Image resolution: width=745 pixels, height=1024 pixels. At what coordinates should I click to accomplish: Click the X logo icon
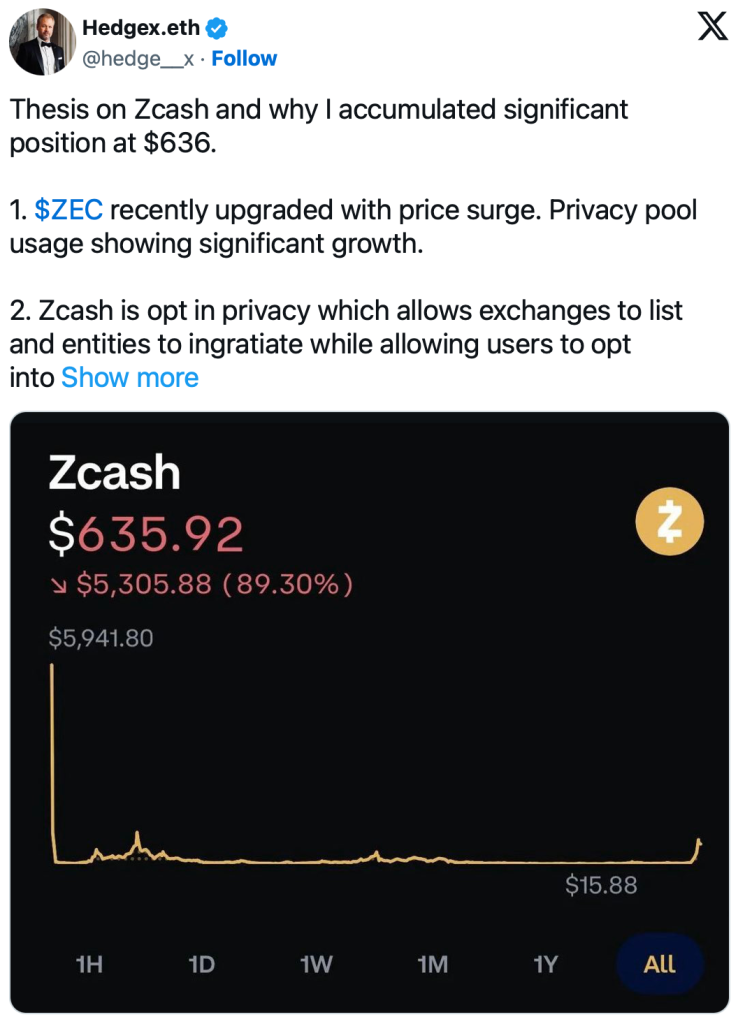711,27
